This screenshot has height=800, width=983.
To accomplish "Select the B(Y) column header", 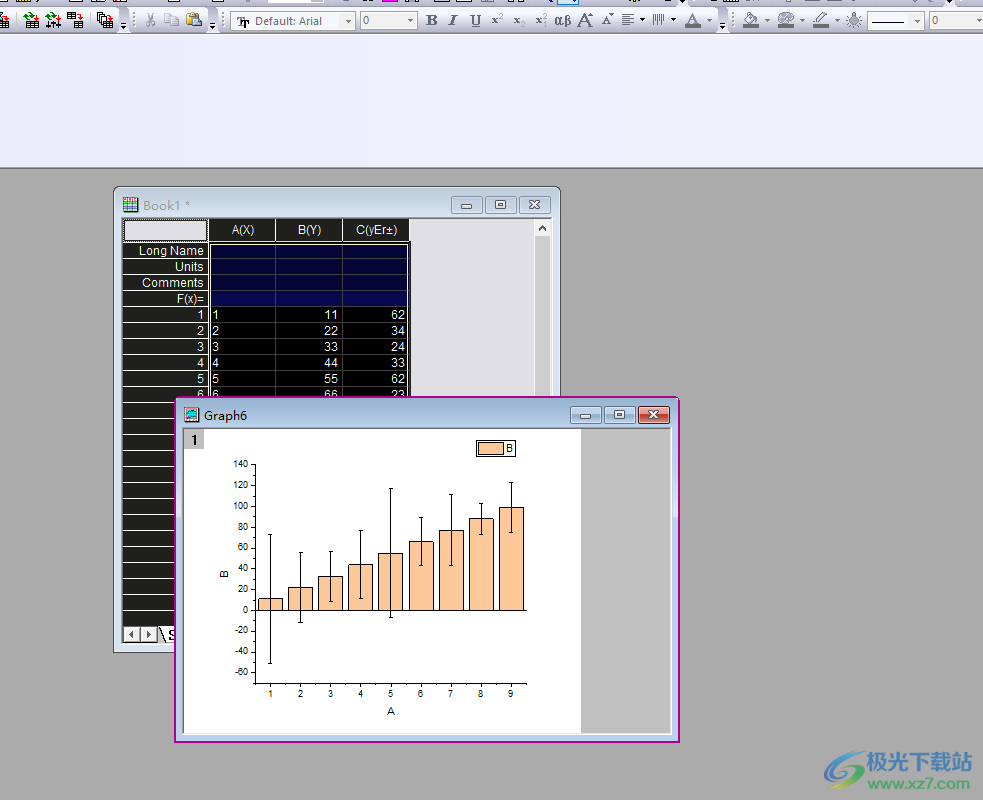I will pos(309,230).
